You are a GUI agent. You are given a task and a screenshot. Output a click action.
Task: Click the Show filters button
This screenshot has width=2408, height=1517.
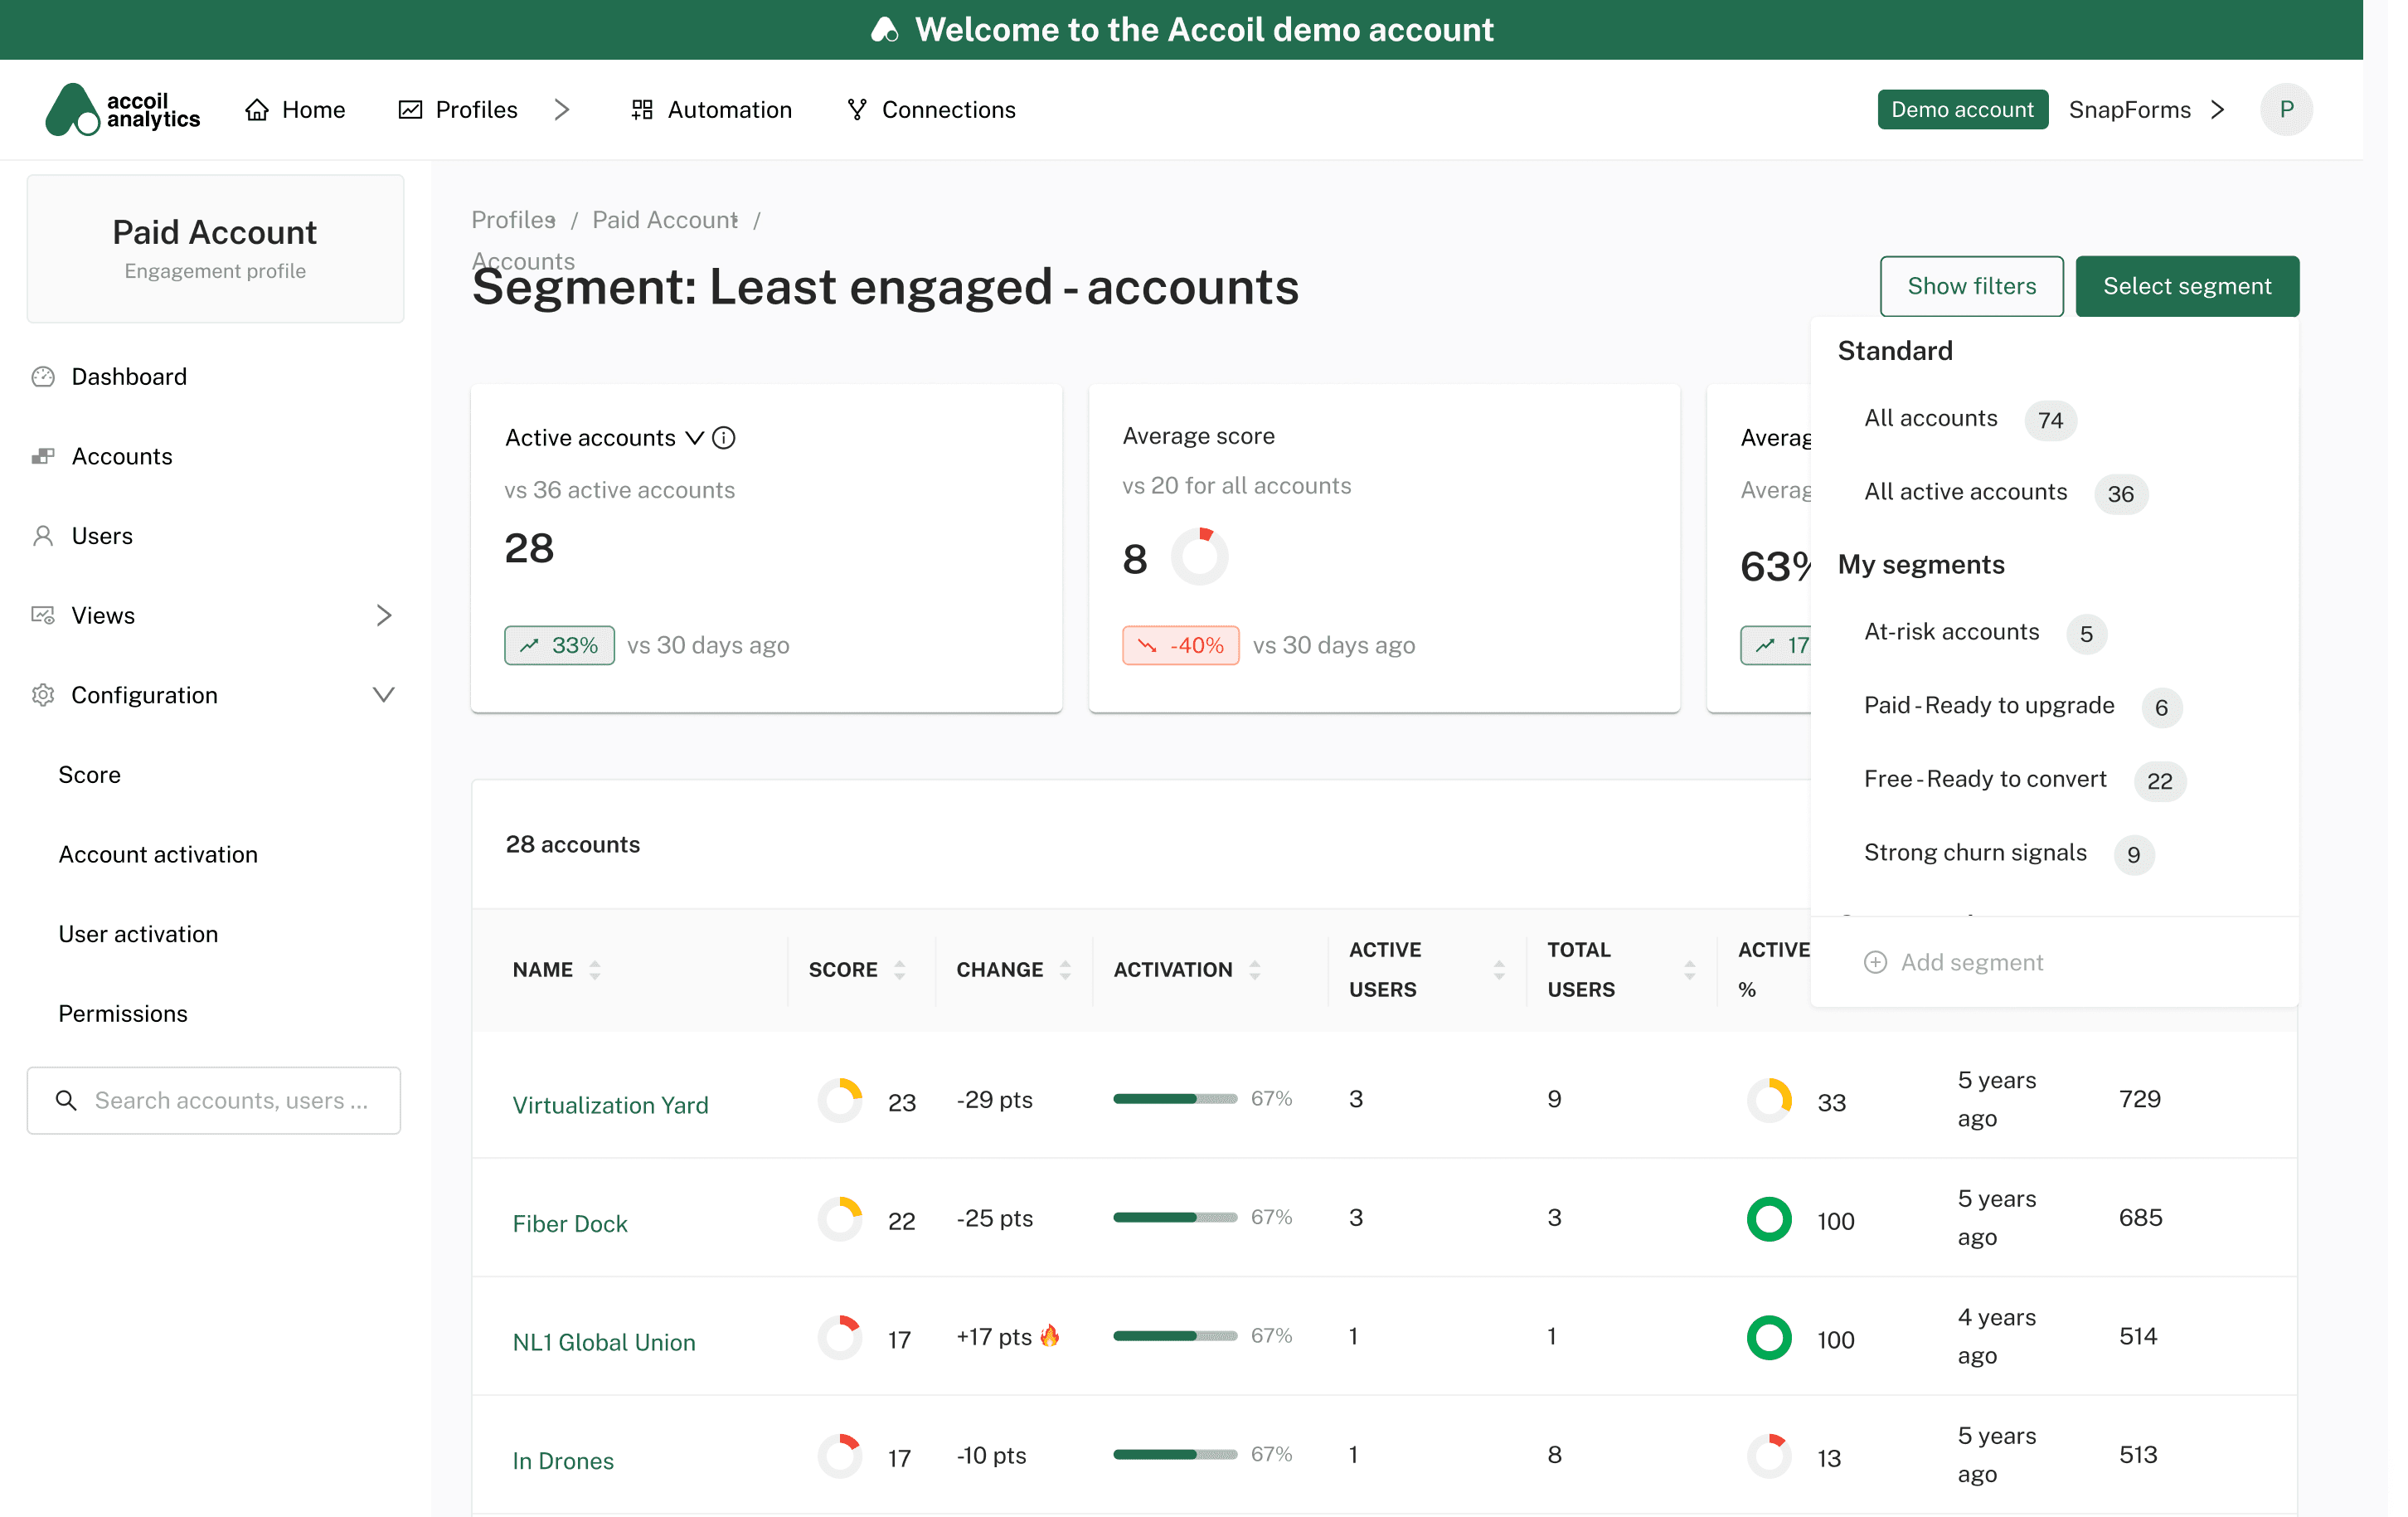coord(1970,286)
